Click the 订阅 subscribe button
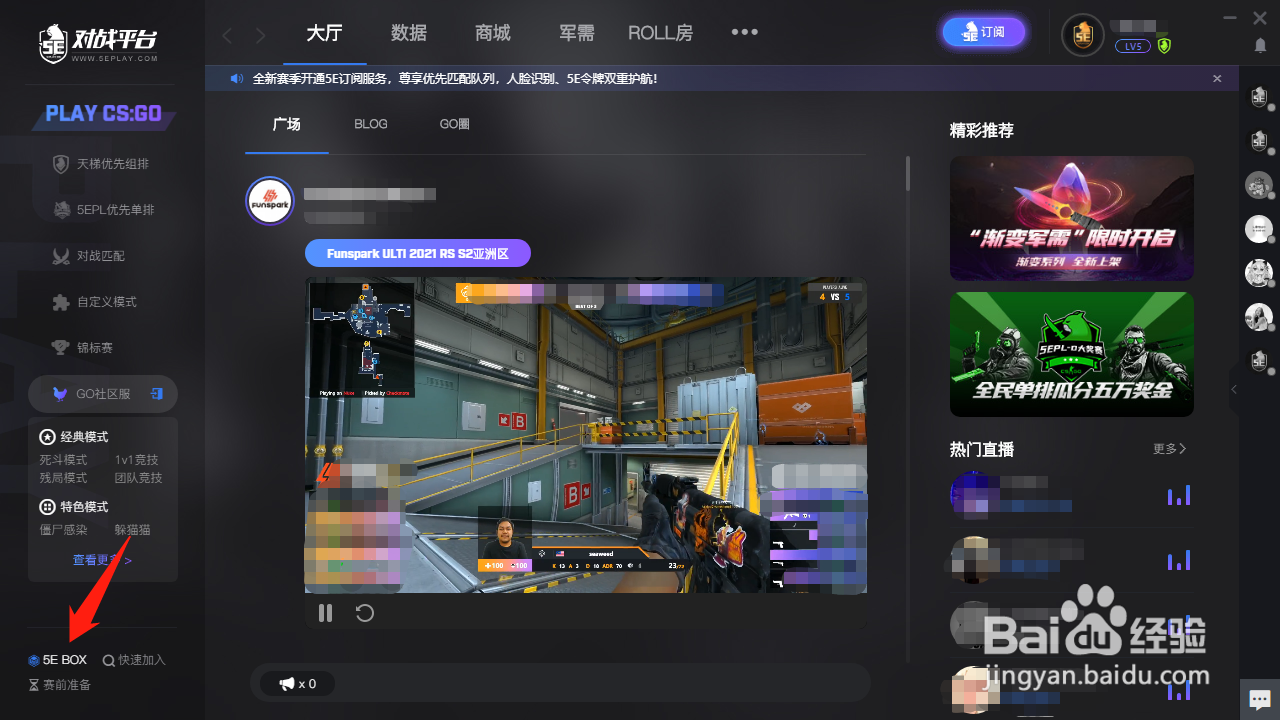The image size is (1280, 720). tap(983, 32)
